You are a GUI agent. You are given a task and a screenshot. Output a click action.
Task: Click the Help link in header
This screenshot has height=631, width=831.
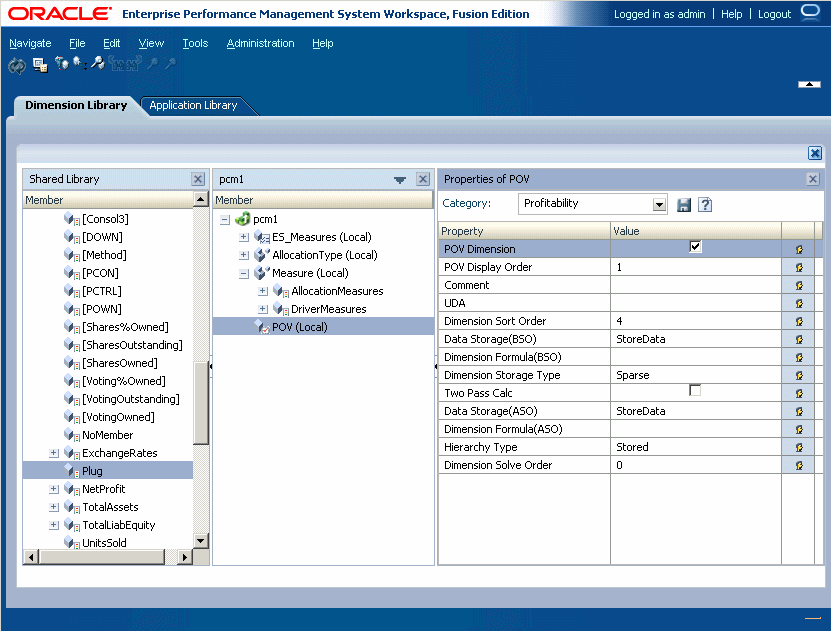pyautogui.click(x=731, y=14)
